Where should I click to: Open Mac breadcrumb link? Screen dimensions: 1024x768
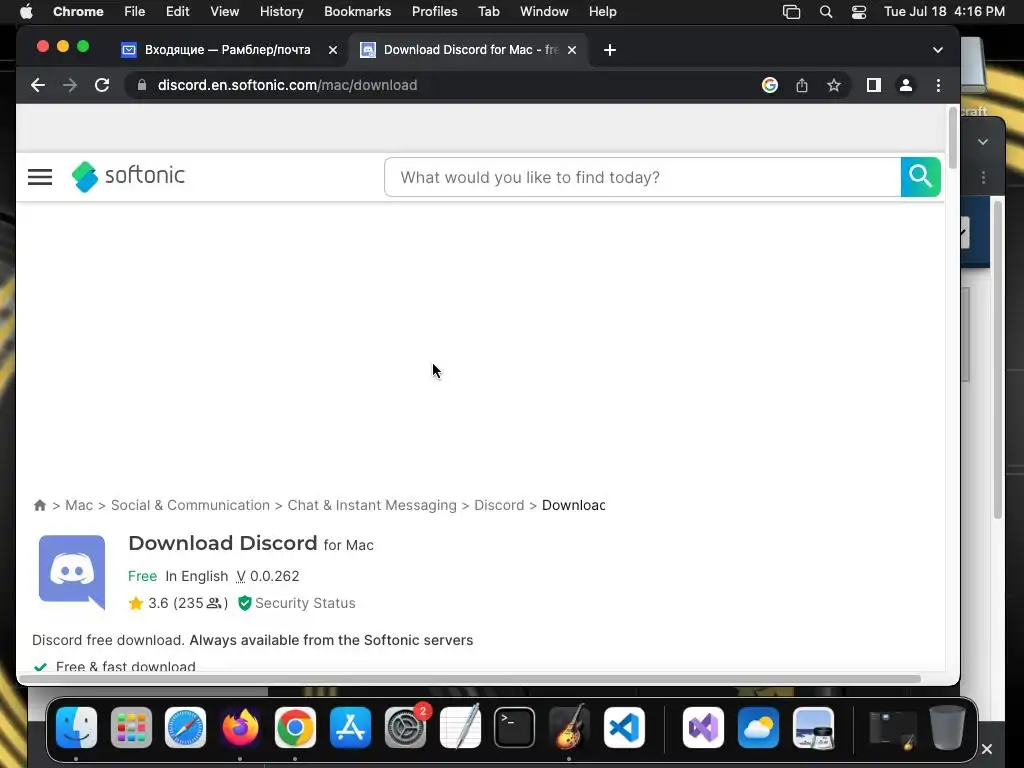(x=79, y=505)
